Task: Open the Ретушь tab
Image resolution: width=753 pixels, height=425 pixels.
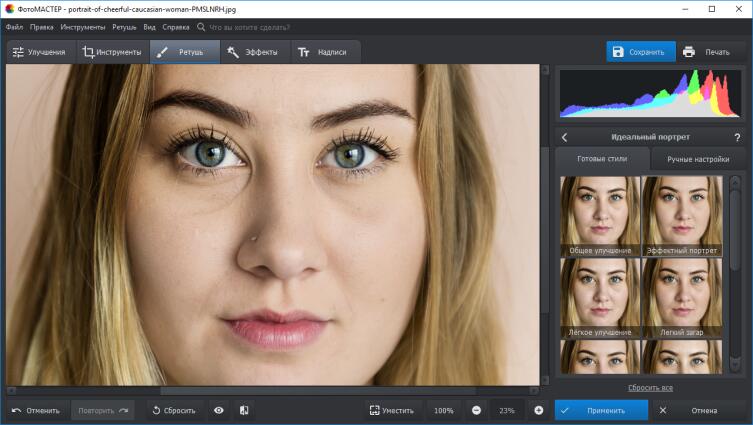Action: (x=185, y=52)
